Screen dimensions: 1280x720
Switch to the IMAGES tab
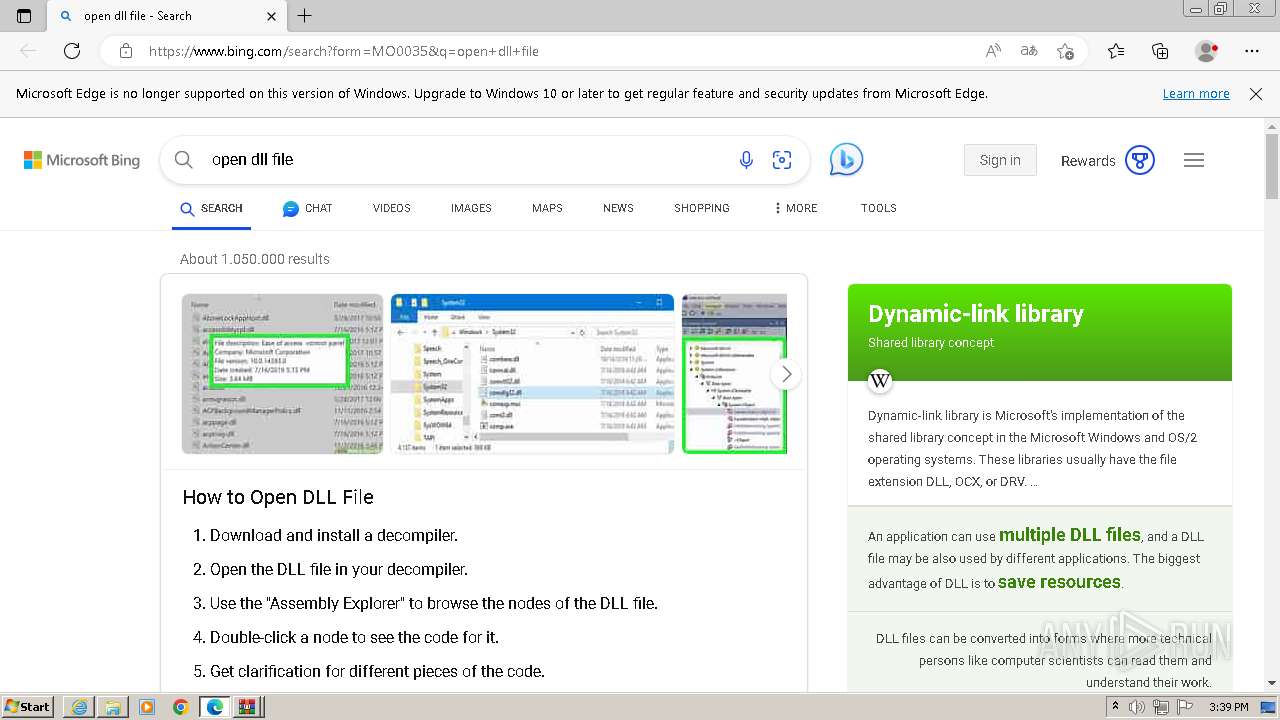point(471,208)
